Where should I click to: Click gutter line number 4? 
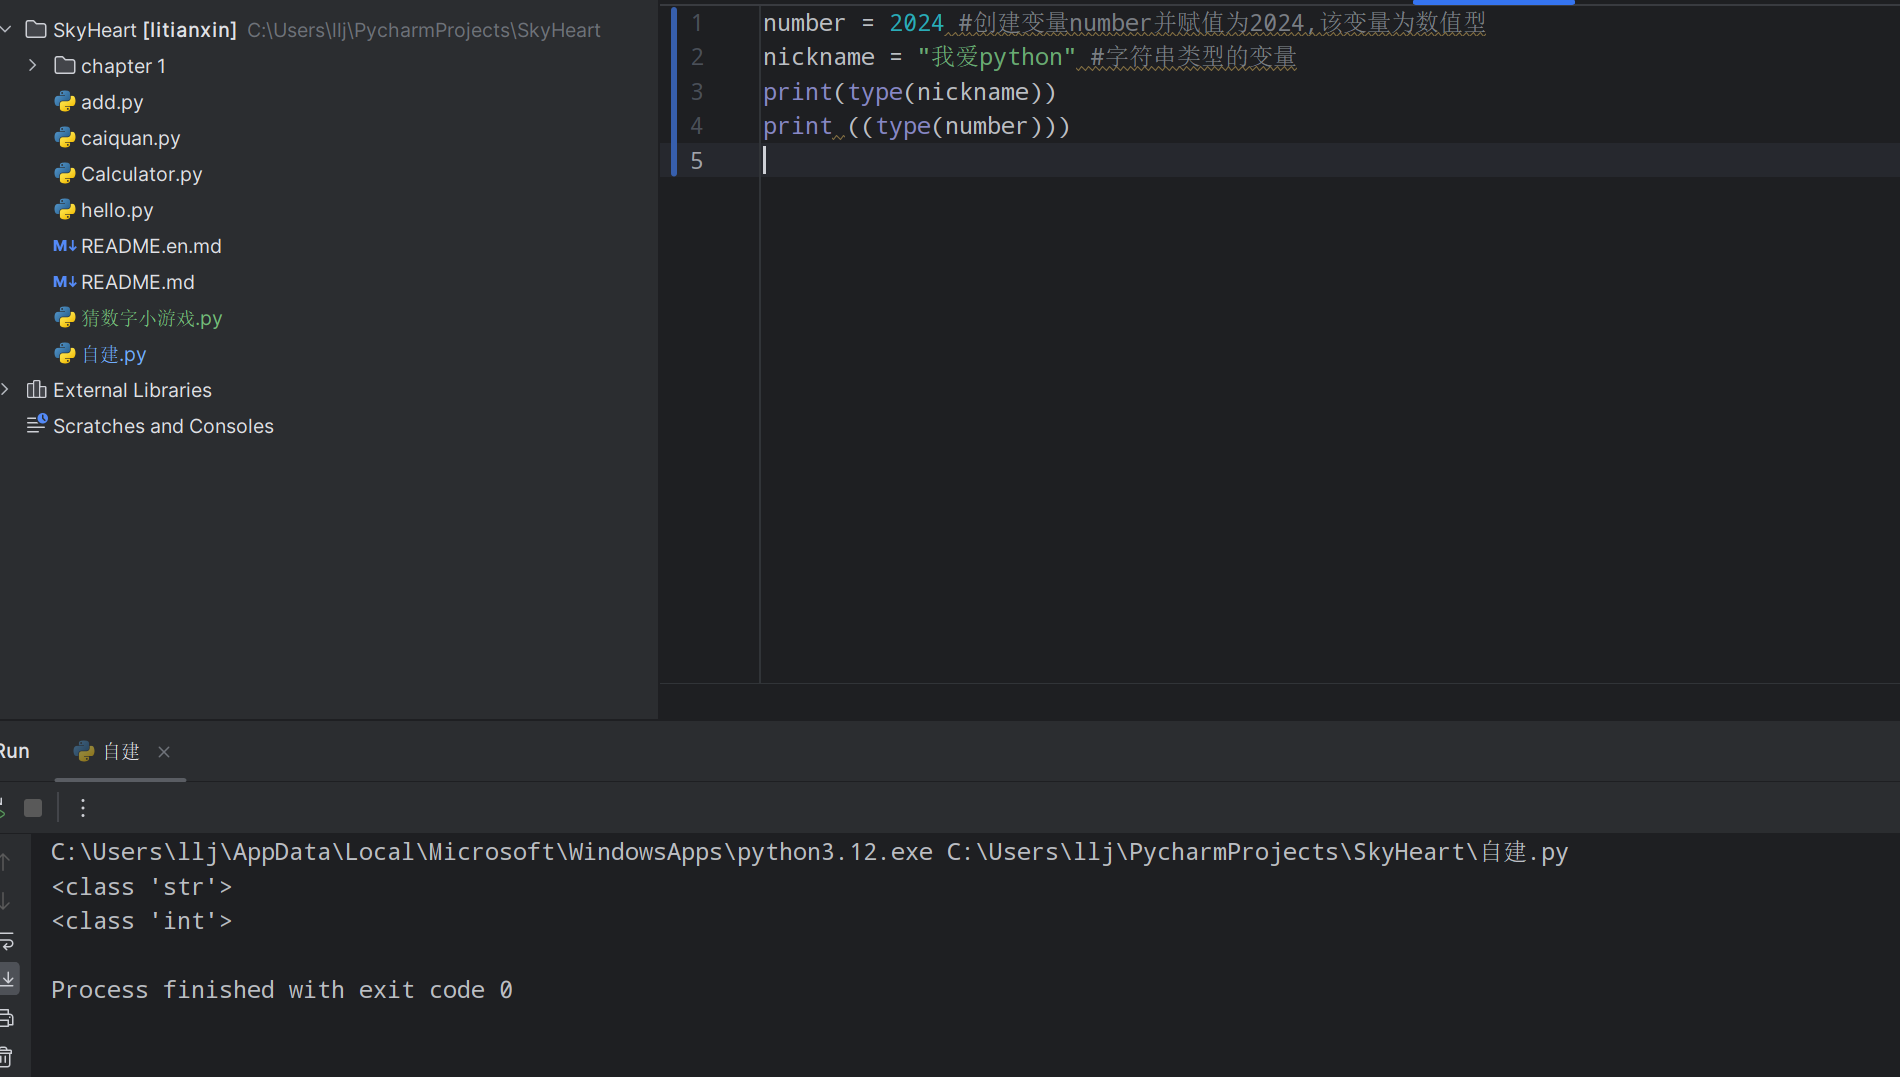pos(697,126)
